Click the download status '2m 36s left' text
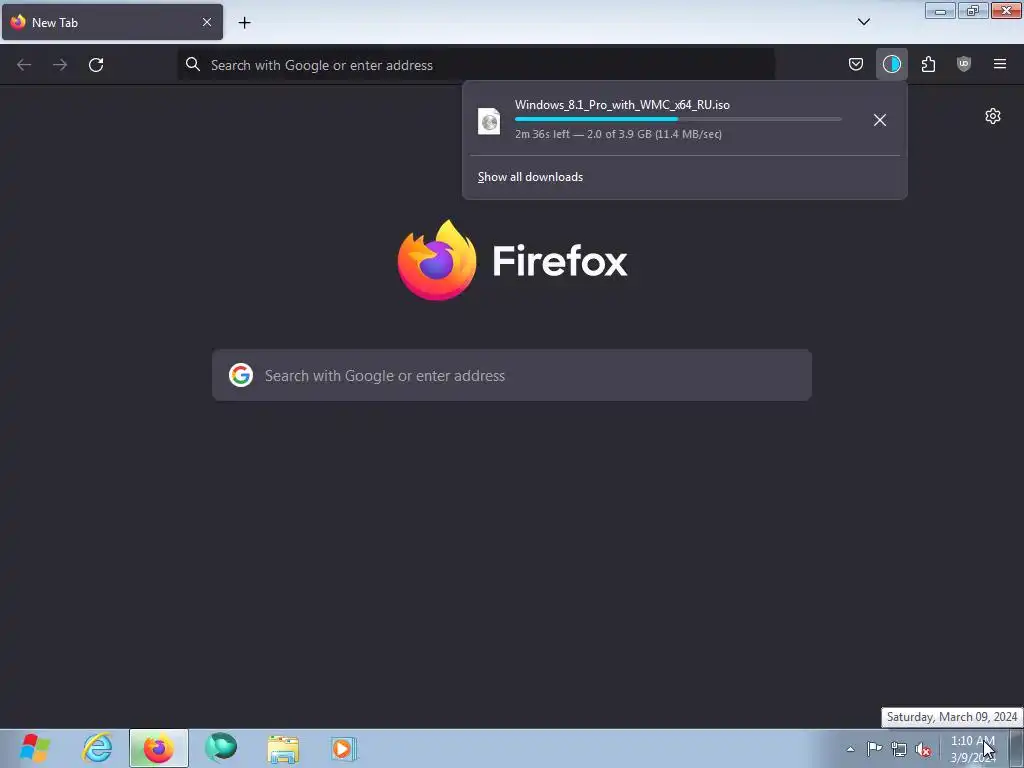The height and width of the screenshot is (768, 1024). [542, 134]
